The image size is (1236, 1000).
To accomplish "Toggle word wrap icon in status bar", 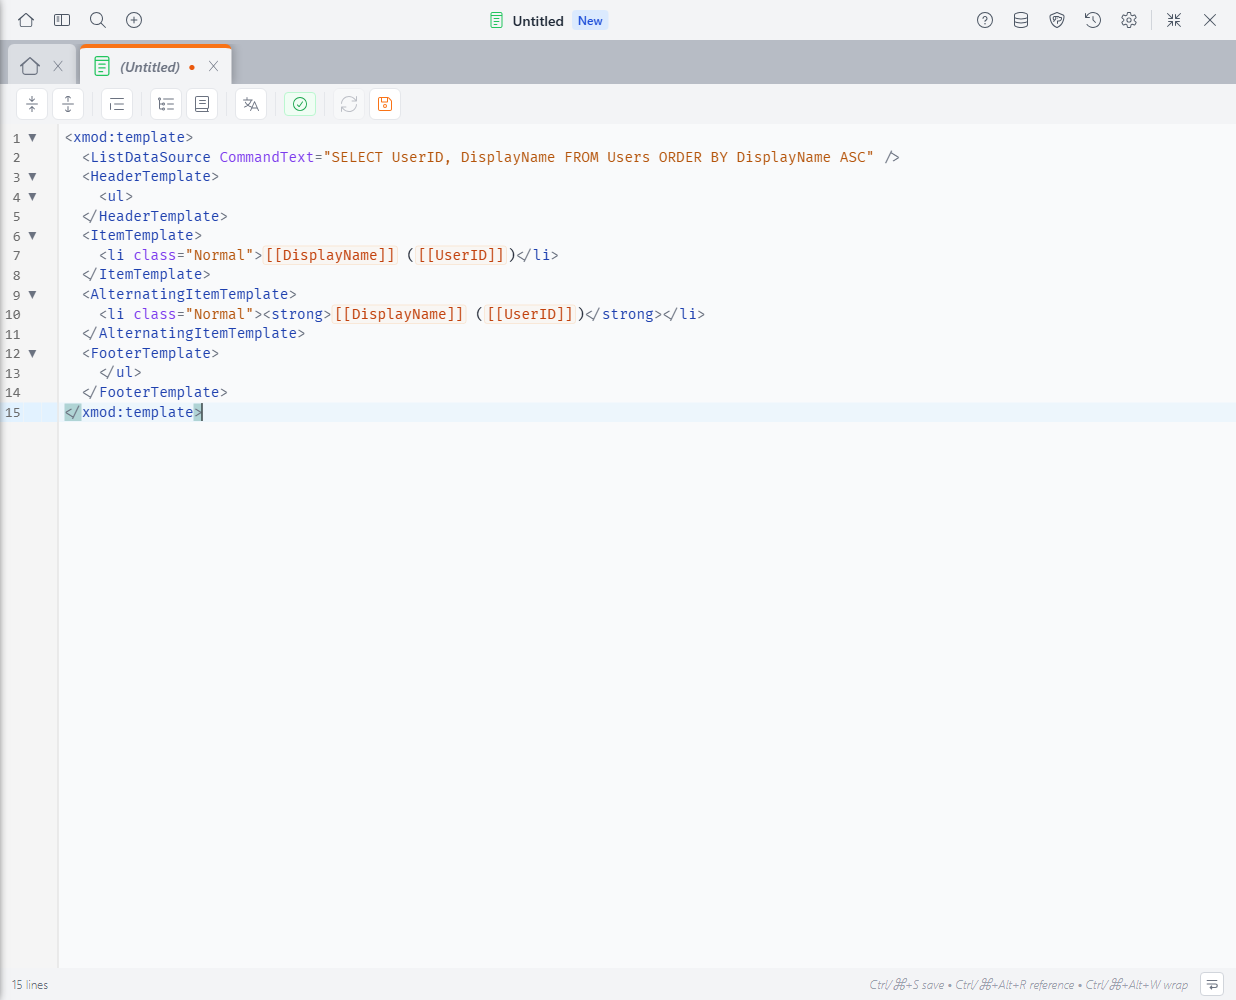I will (x=1212, y=984).
